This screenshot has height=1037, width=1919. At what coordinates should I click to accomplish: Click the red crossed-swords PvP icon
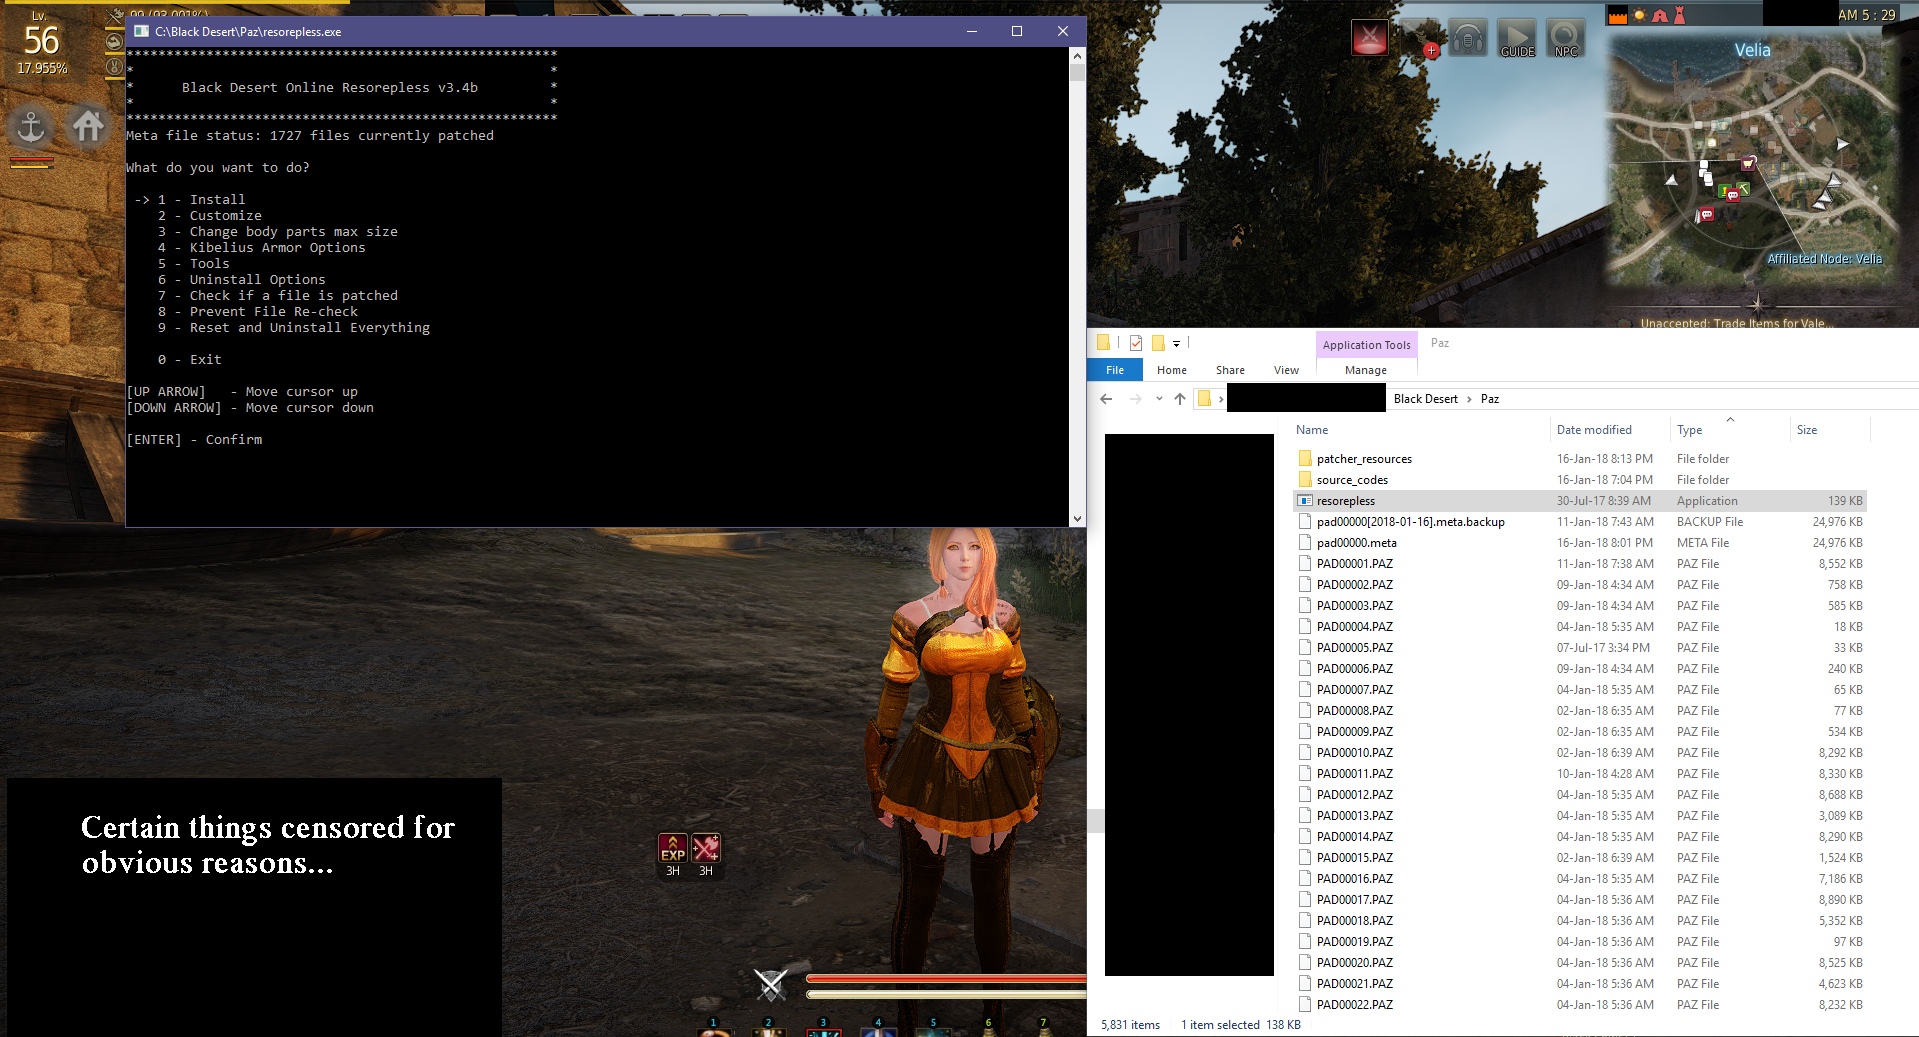[x=1369, y=38]
